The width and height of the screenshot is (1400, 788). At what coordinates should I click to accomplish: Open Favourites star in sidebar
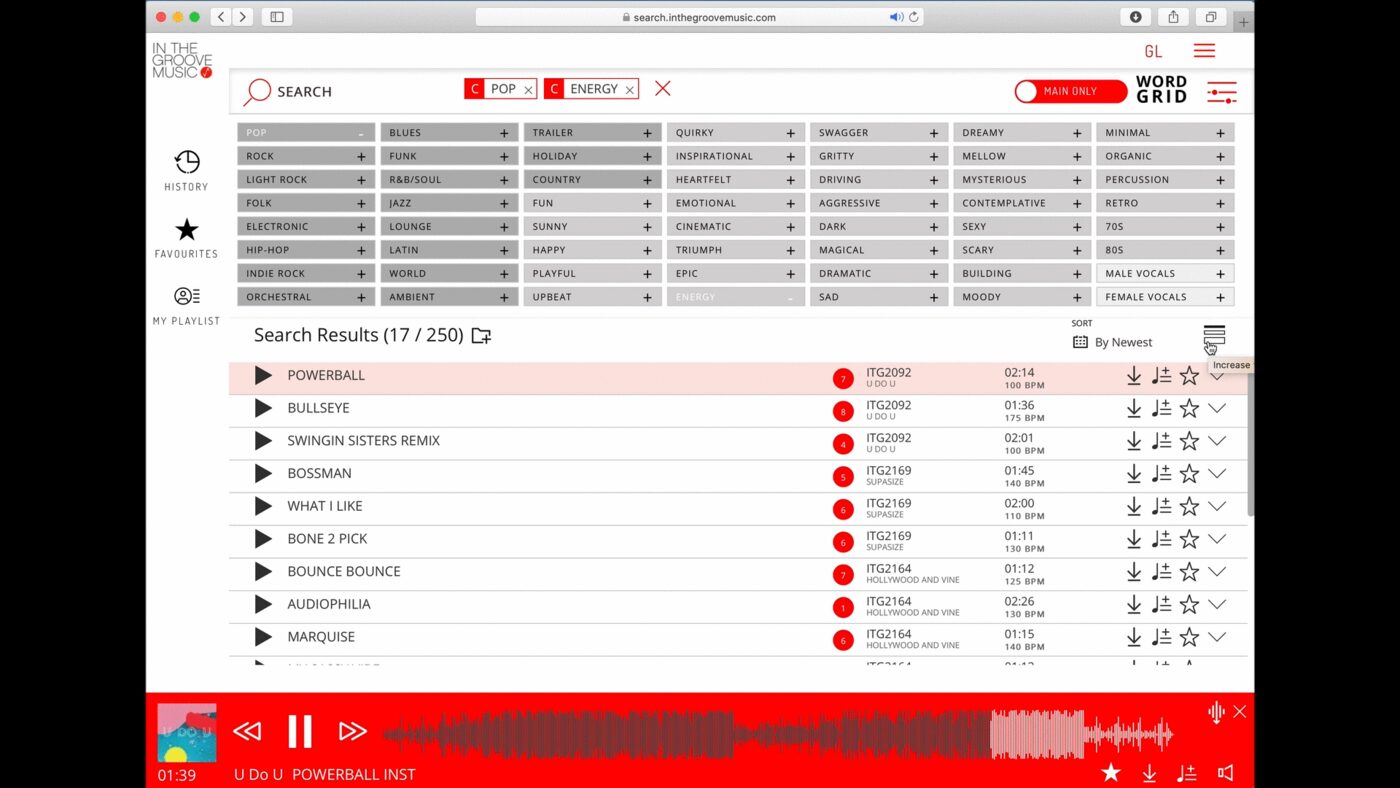(x=187, y=230)
